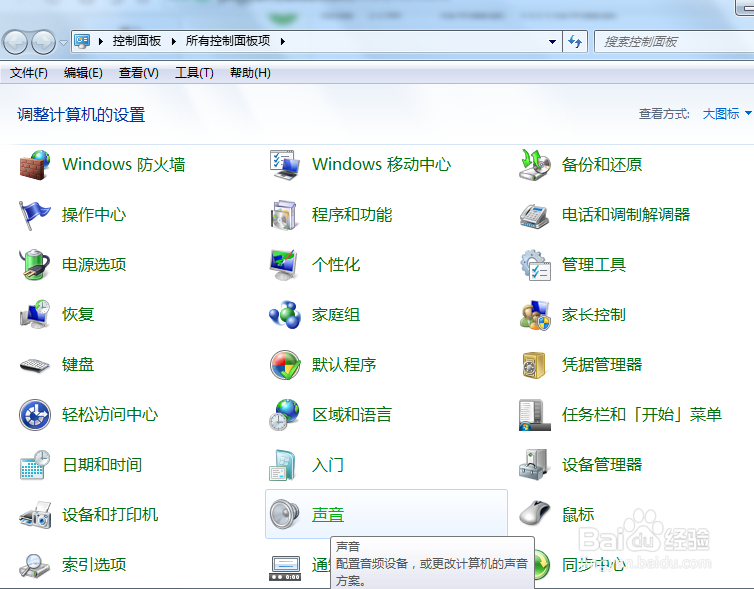Open the 鼠标 mouse icon
Viewport: 754px width, 589px height.
point(535,514)
